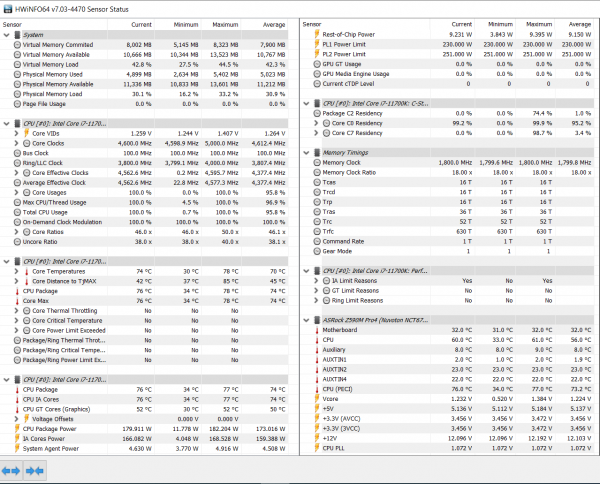Click the Vcore lightning bolt icon
Screen dimensions: 600x484
coord(317,399)
